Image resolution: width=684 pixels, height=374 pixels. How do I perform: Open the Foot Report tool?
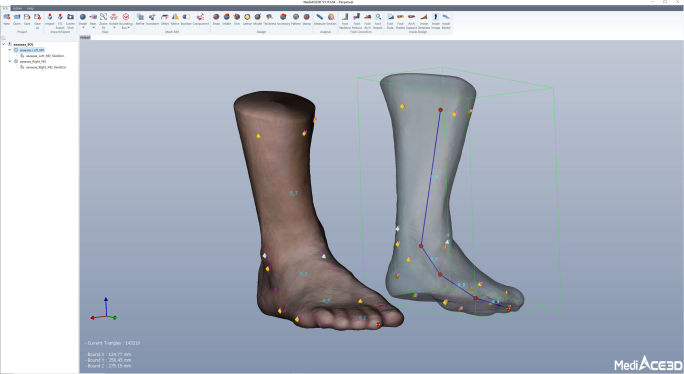tap(378, 21)
